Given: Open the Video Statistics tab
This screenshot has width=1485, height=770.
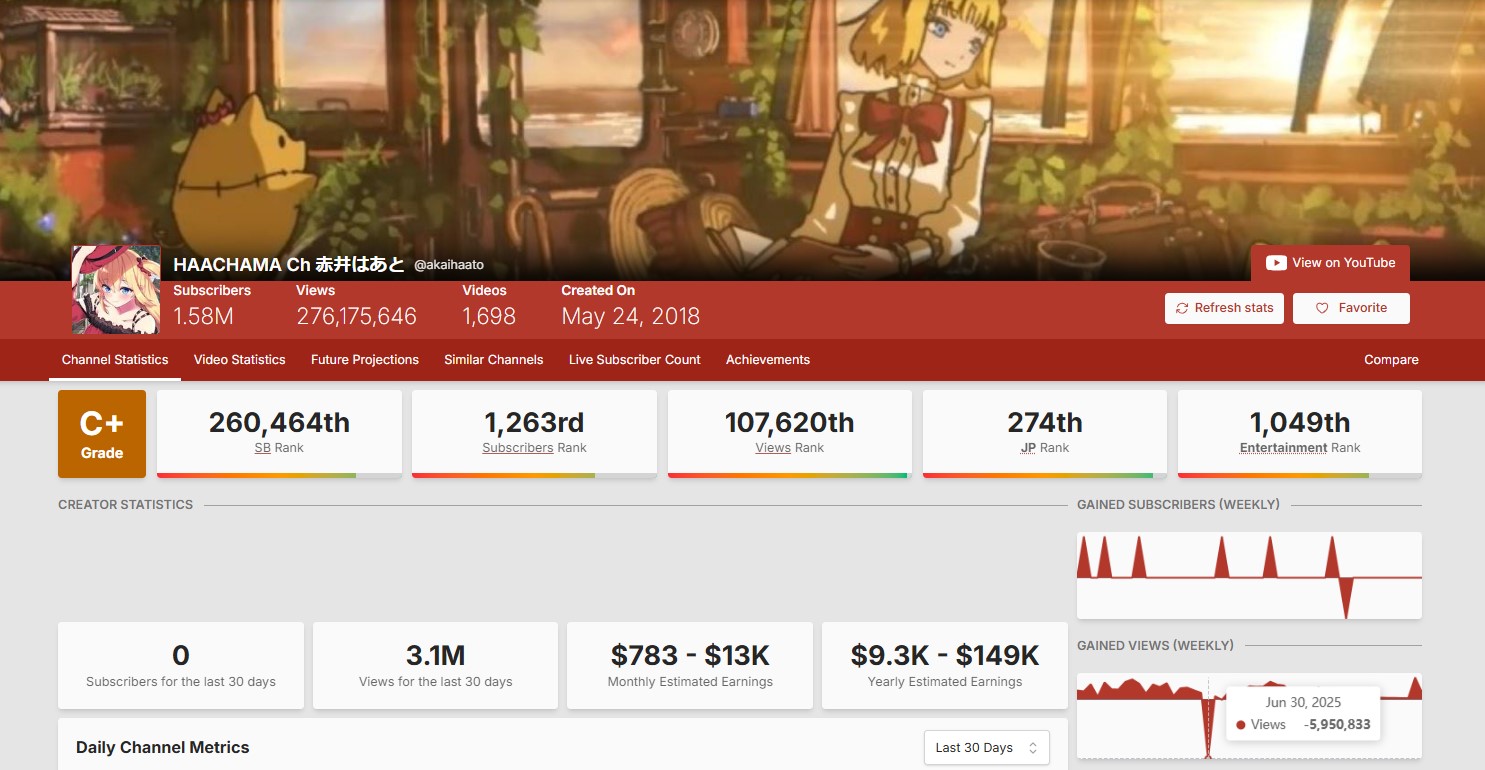Looking at the screenshot, I should 240,360.
